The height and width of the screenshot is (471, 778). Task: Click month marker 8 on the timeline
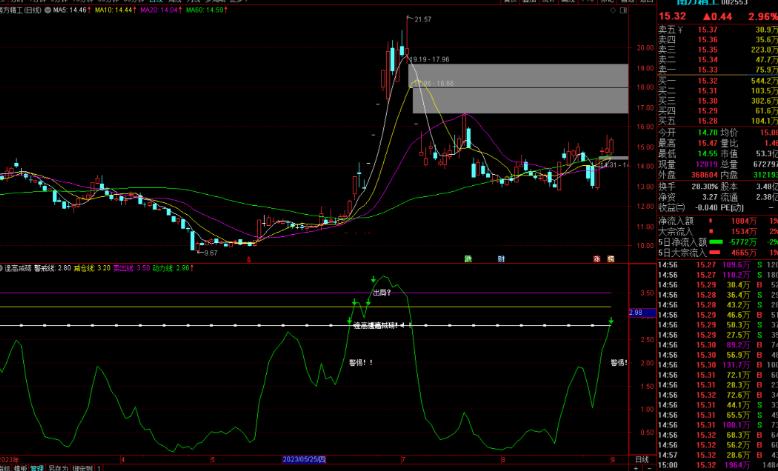click(502, 460)
